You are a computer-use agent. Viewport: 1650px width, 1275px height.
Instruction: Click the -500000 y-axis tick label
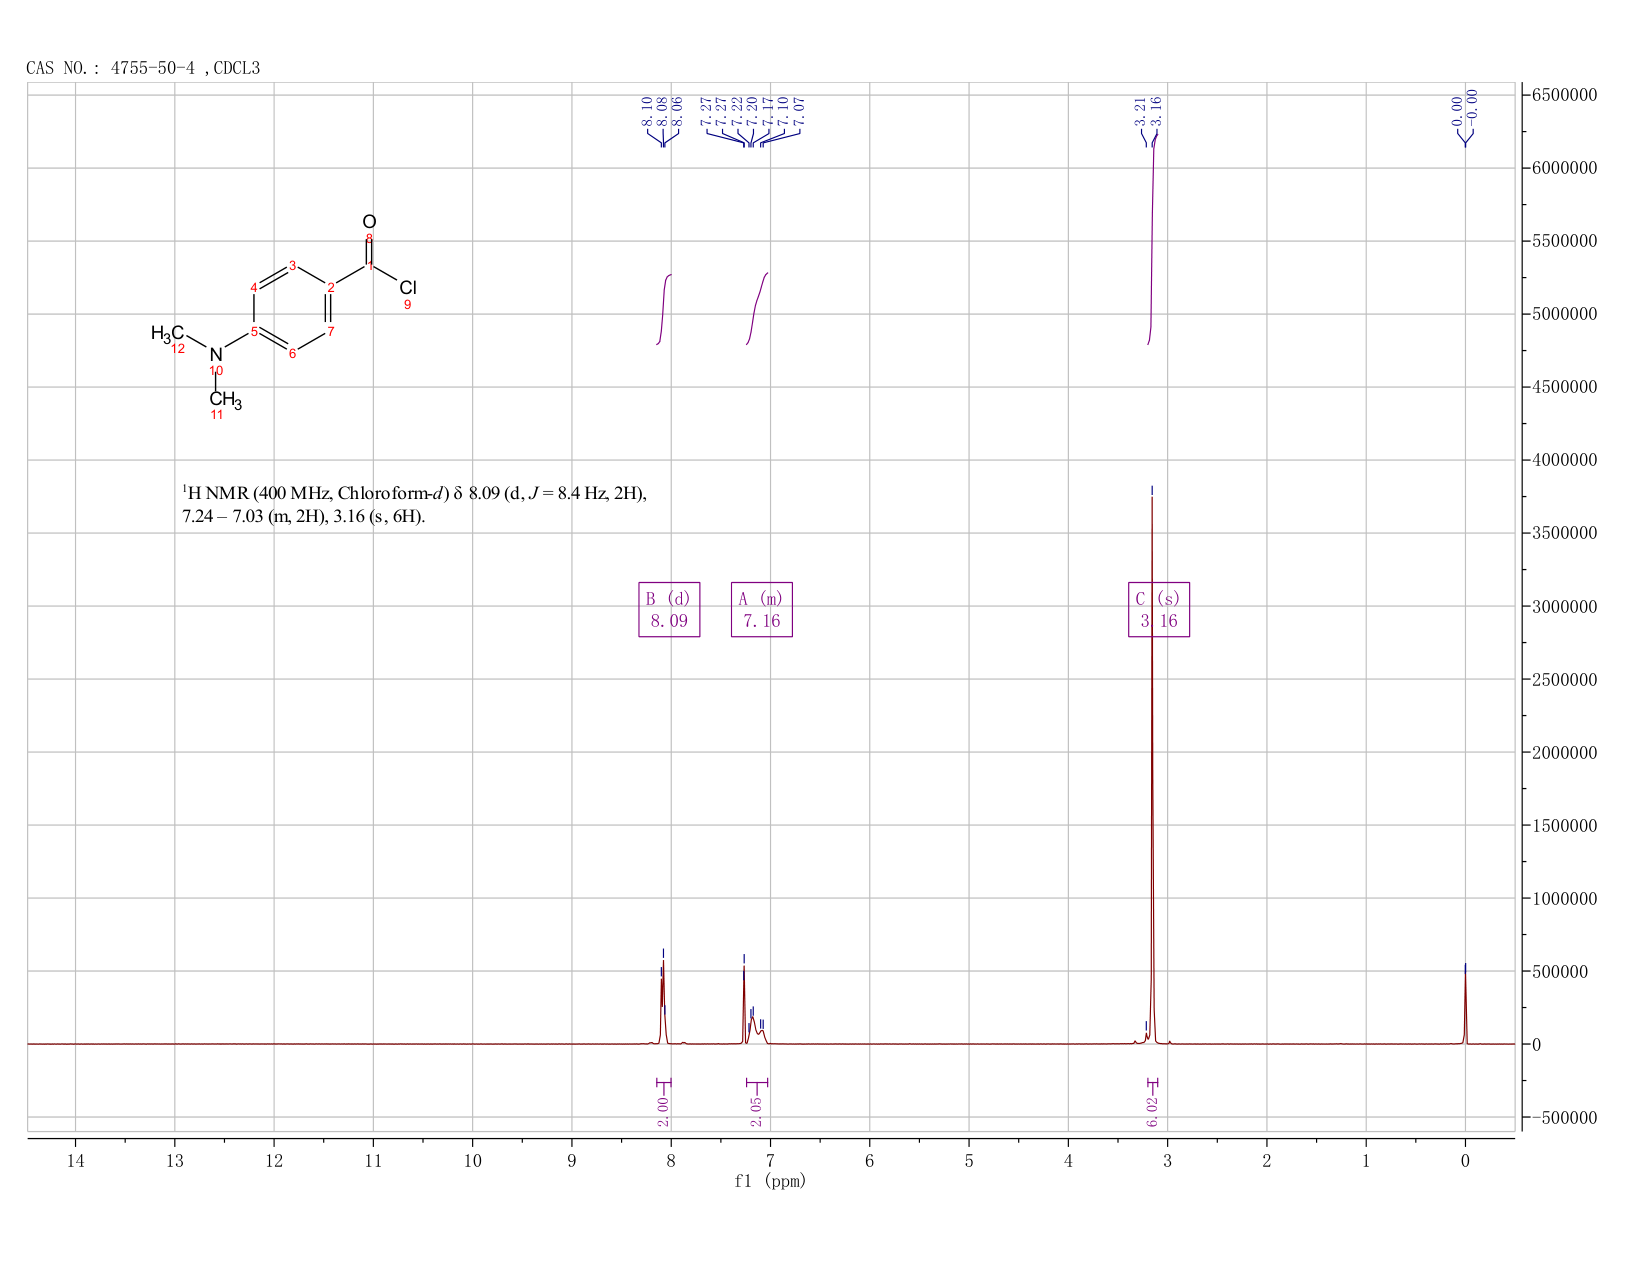[1563, 1117]
